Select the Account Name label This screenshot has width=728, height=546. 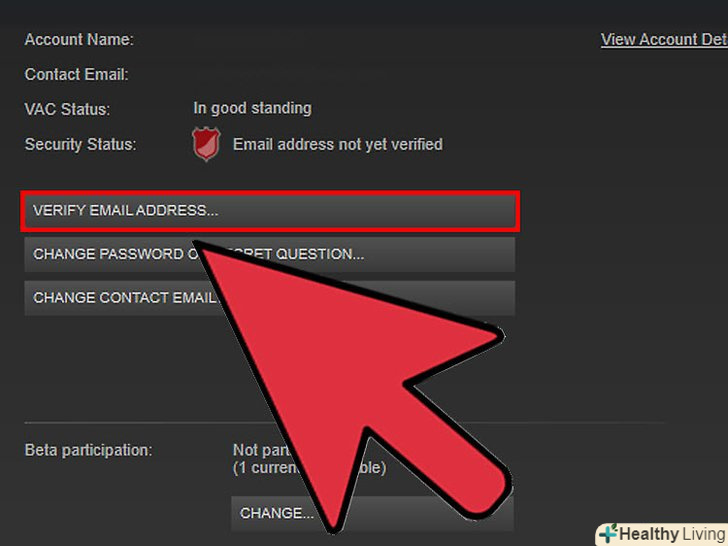coord(79,40)
